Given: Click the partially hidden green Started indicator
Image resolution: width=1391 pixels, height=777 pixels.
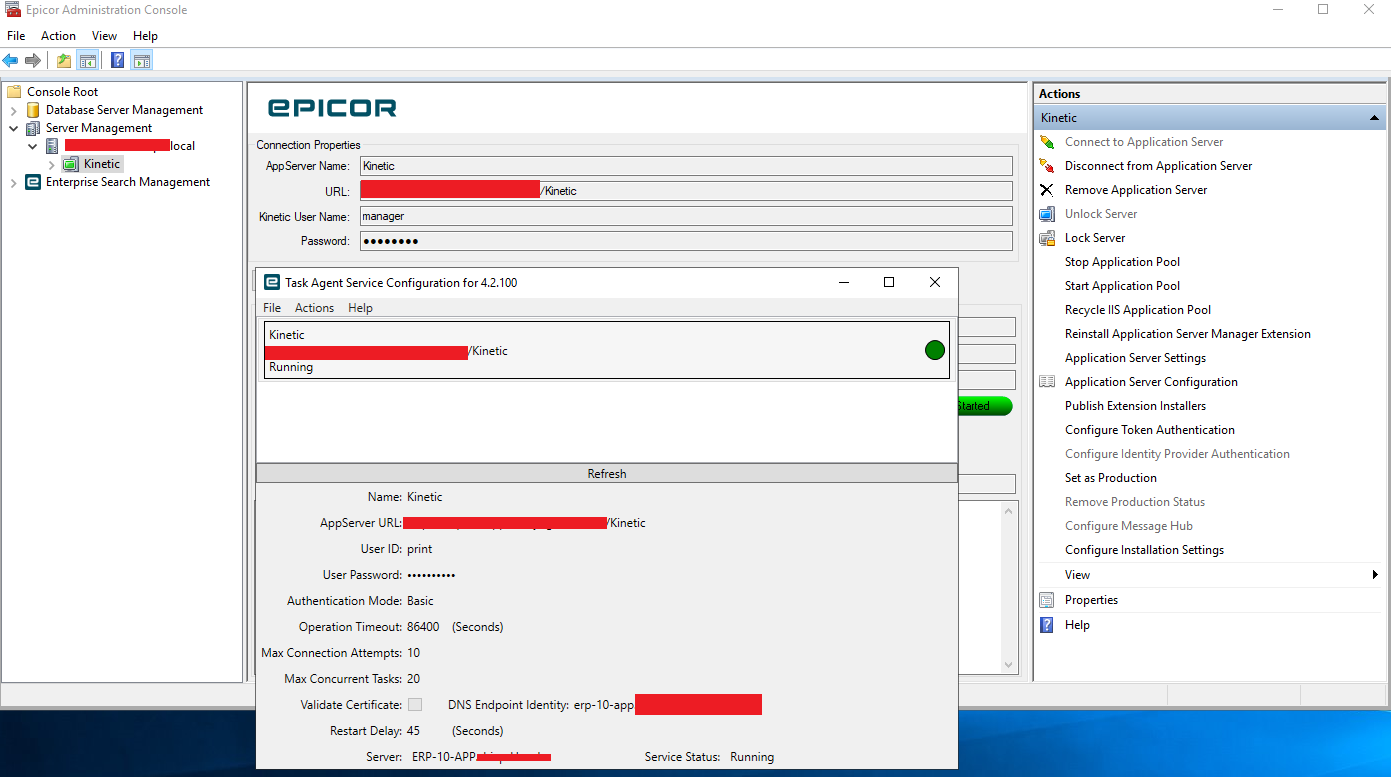Looking at the screenshot, I should (x=984, y=406).
